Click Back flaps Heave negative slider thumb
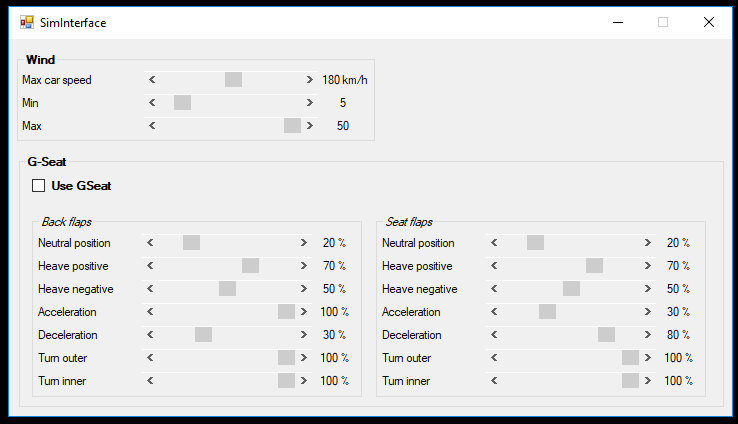Image resolution: width=738 pixels, height=424 pixels. tap(227, 289)
